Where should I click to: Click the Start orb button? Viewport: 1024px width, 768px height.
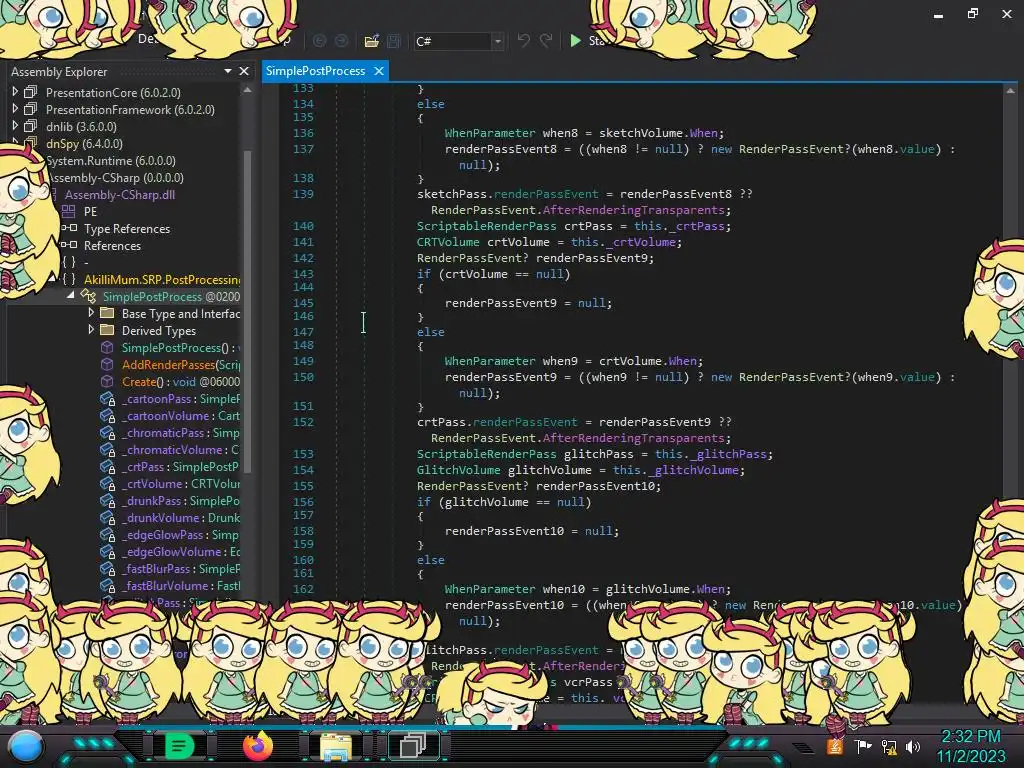tap(25, 748)
